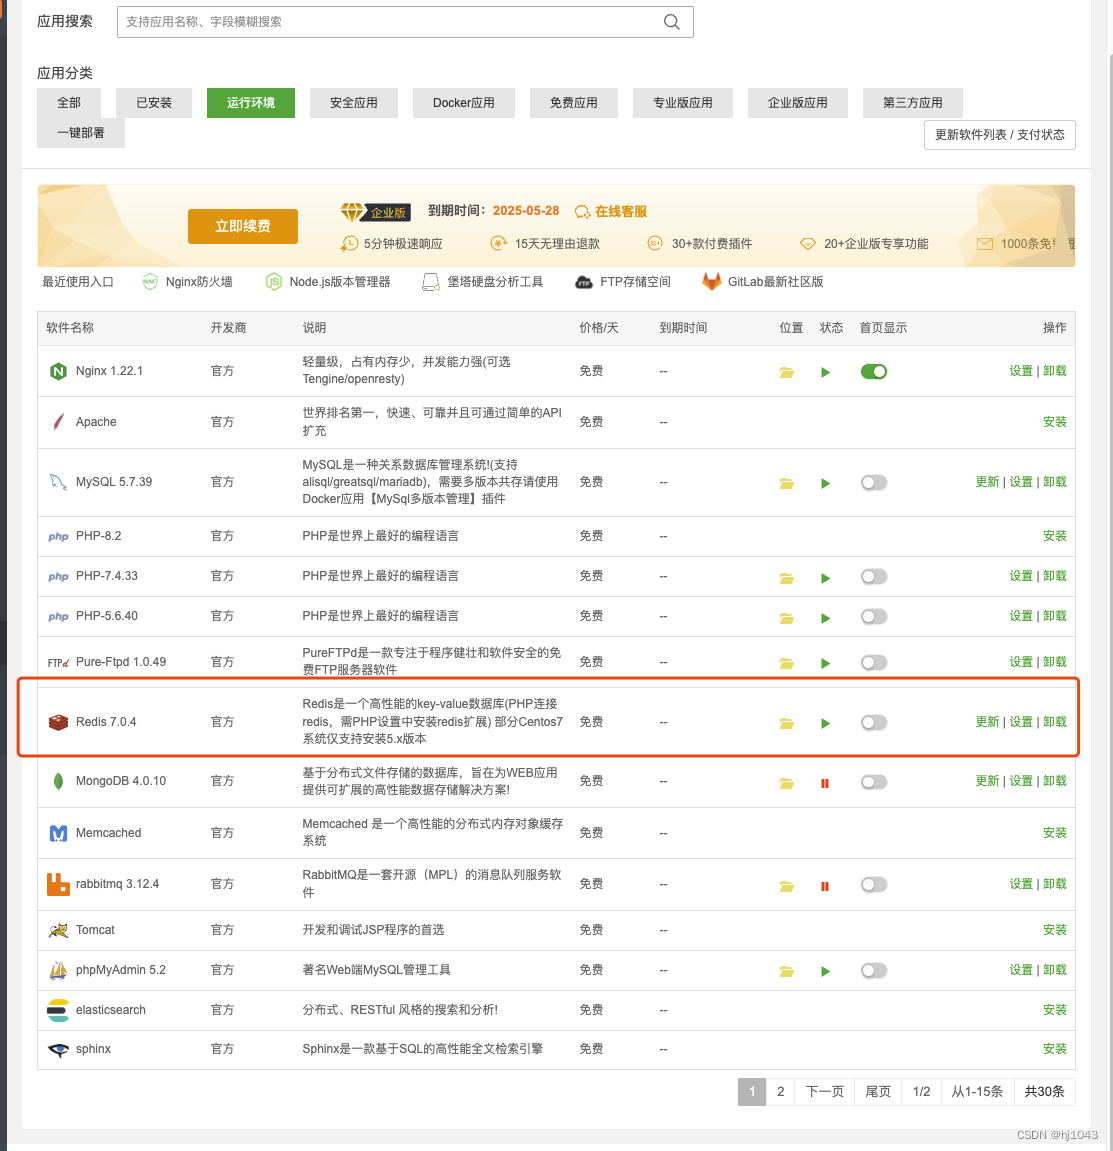Open GitLab community edition shortcut
Screen dimensions: 1113x1151
(763, 282)
